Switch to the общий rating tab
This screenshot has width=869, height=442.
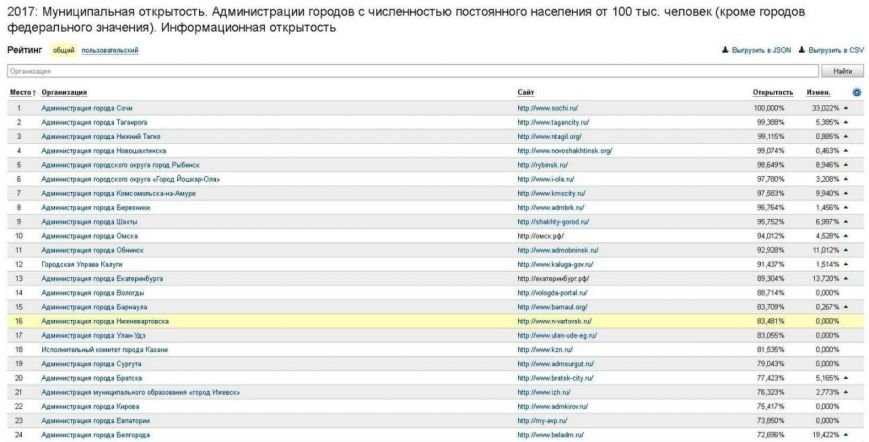[x=77, y=50]
